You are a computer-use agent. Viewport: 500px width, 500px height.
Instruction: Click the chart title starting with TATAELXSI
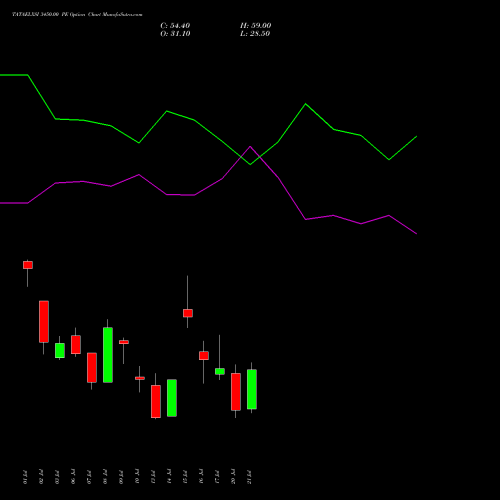tap(77, 15)
